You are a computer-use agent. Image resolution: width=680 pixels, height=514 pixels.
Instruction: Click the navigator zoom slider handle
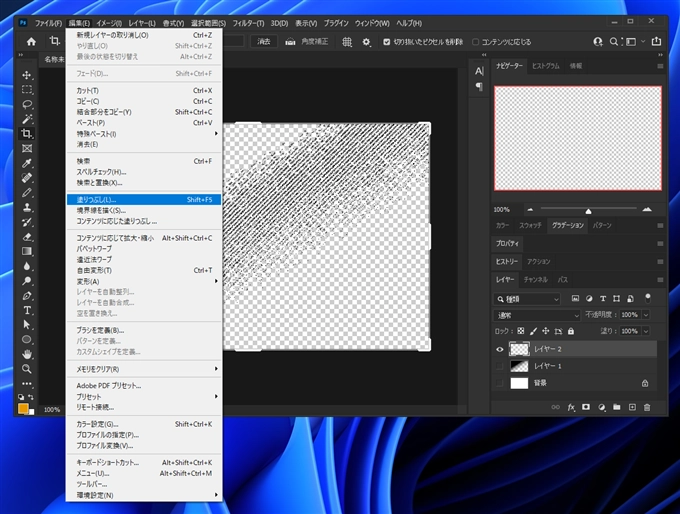tap(588, 210)
